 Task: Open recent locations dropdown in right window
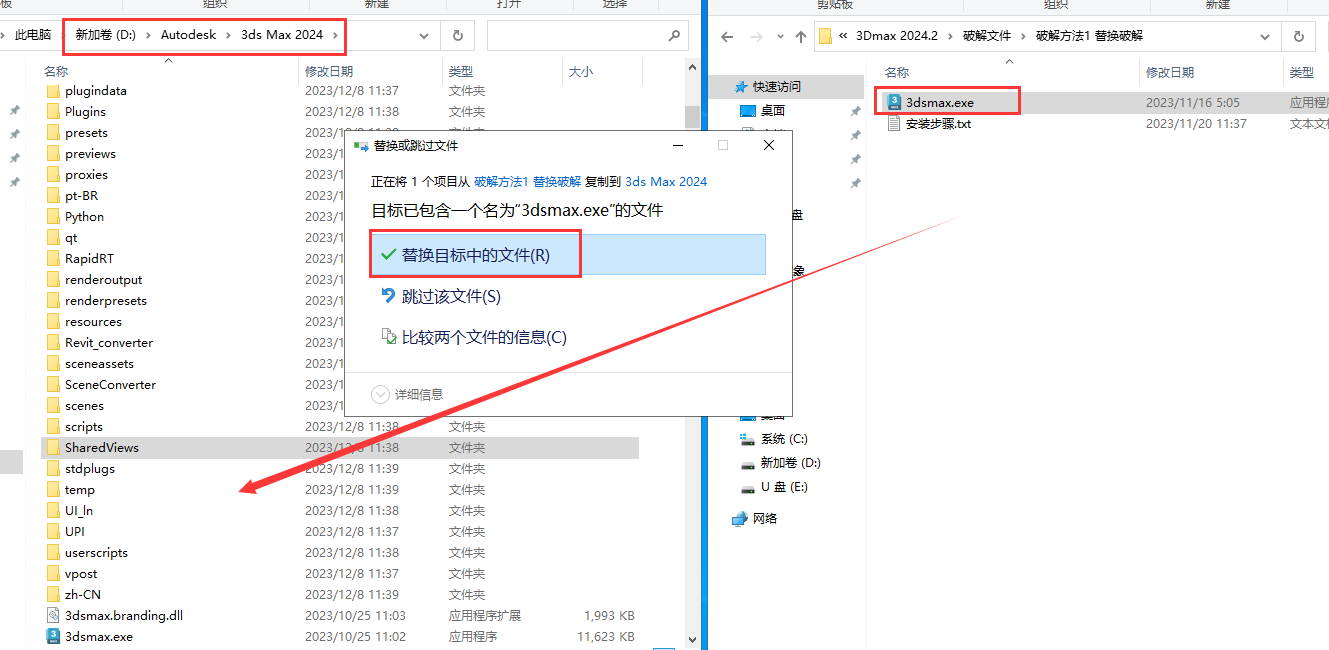(778, 37)
